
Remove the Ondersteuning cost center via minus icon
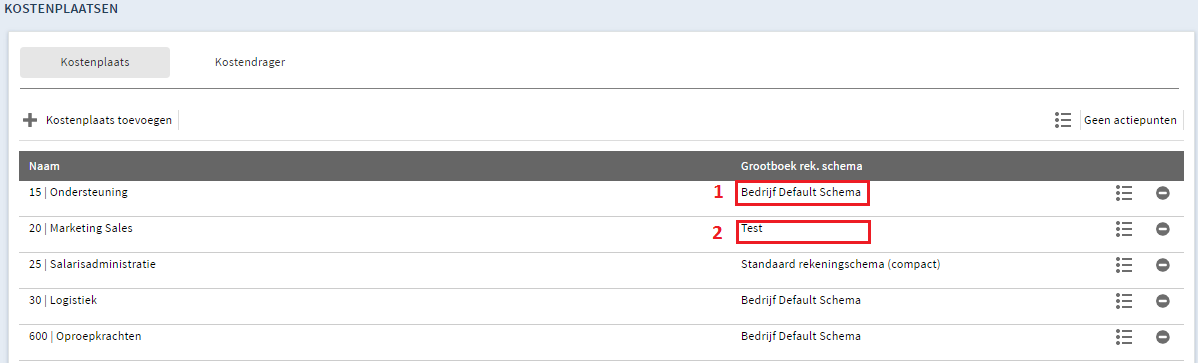coord(1163,193)
